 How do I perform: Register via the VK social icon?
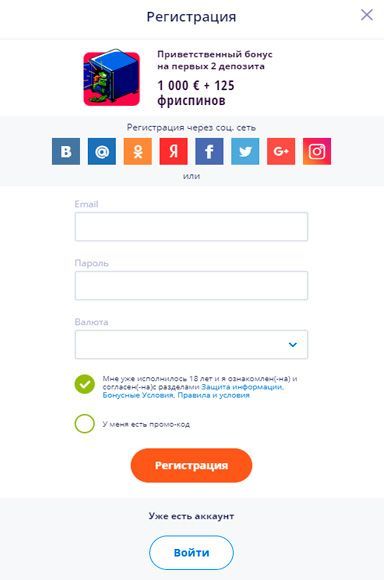pos(66,151)
